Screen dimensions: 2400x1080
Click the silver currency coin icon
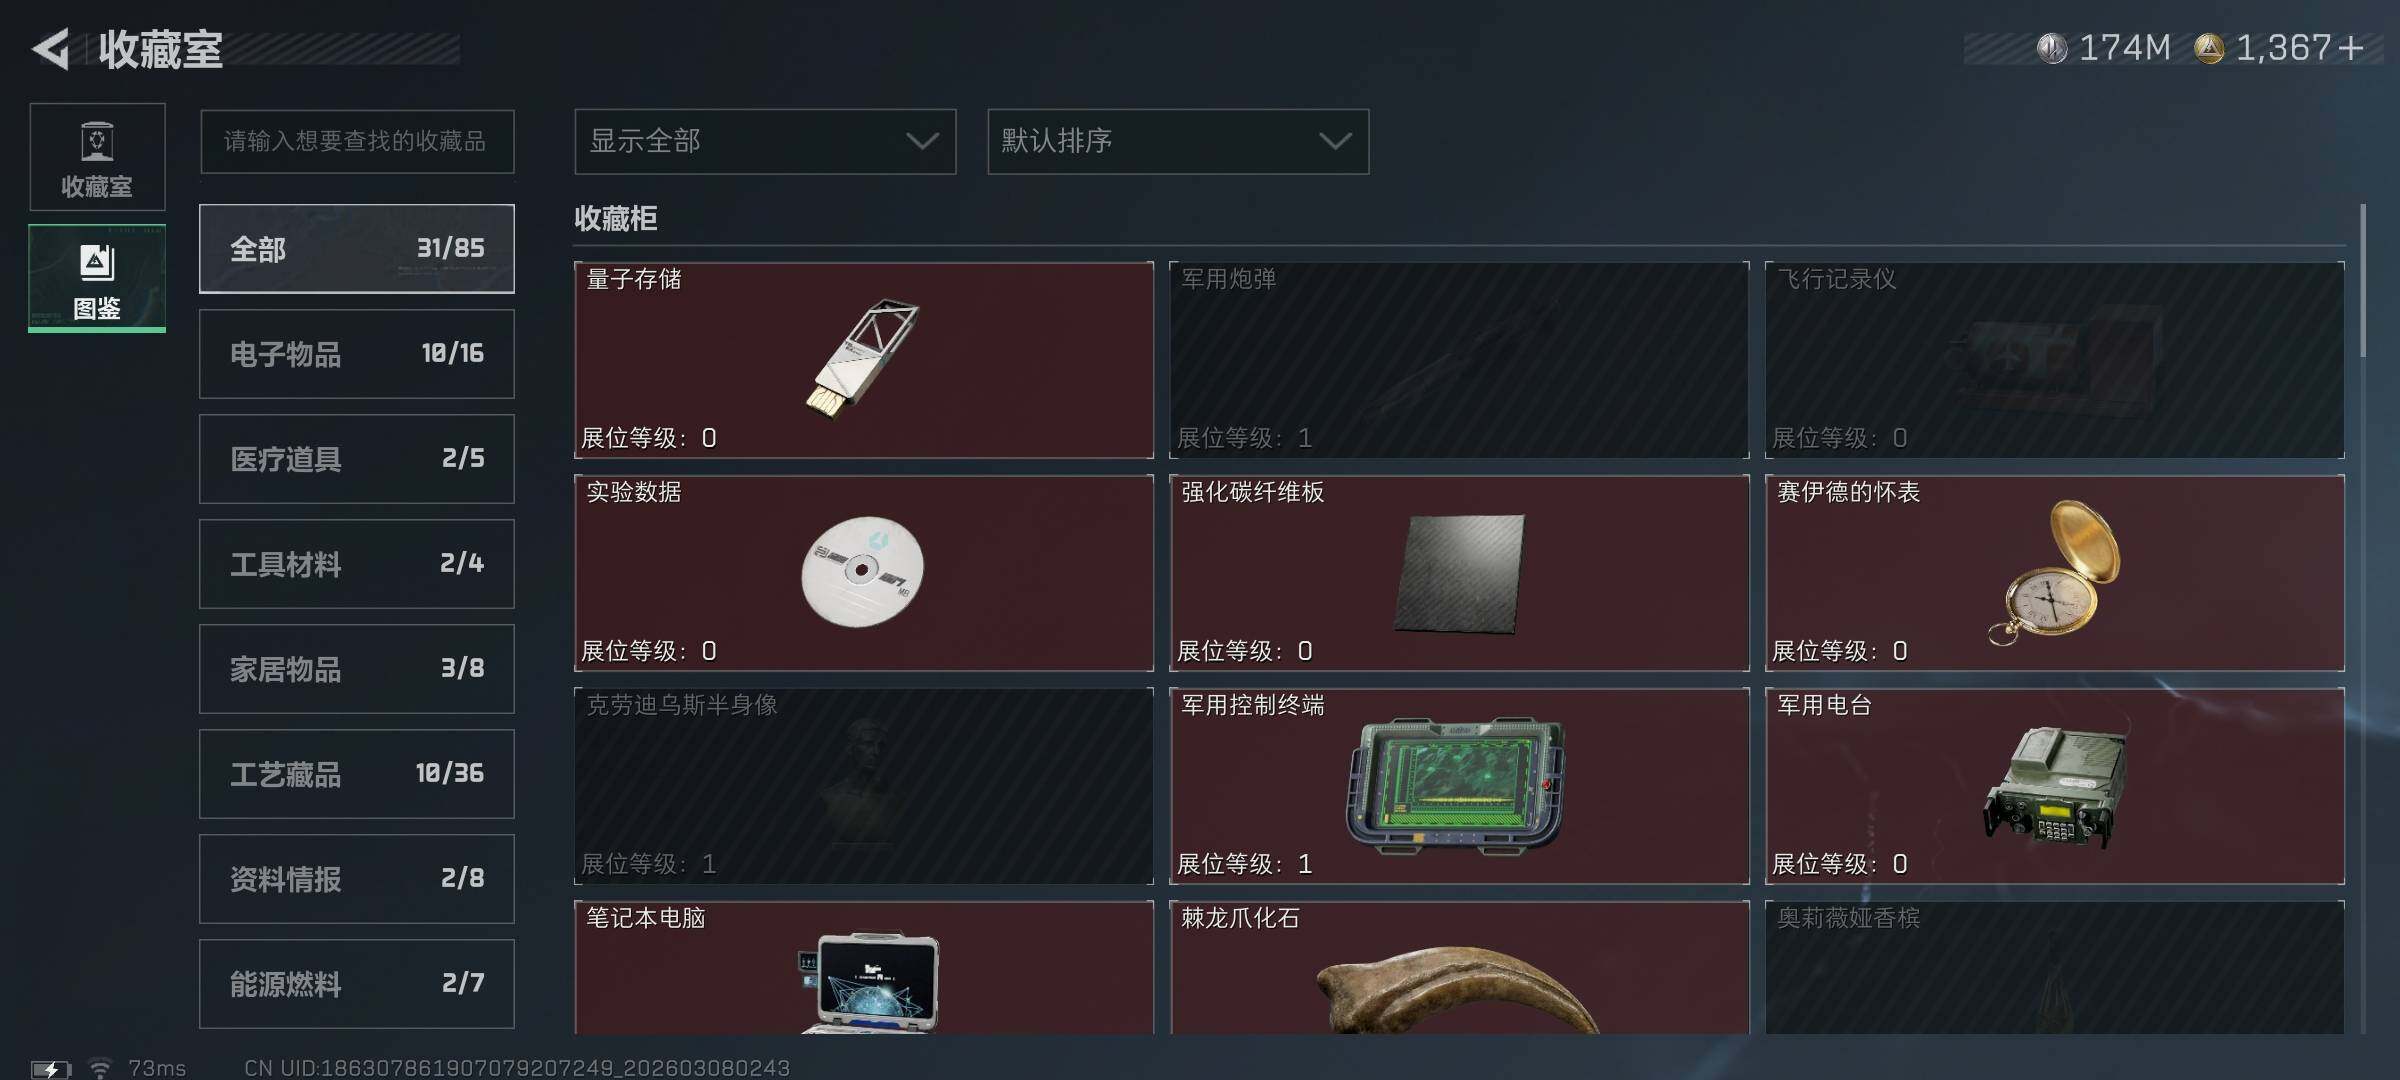2052,48
